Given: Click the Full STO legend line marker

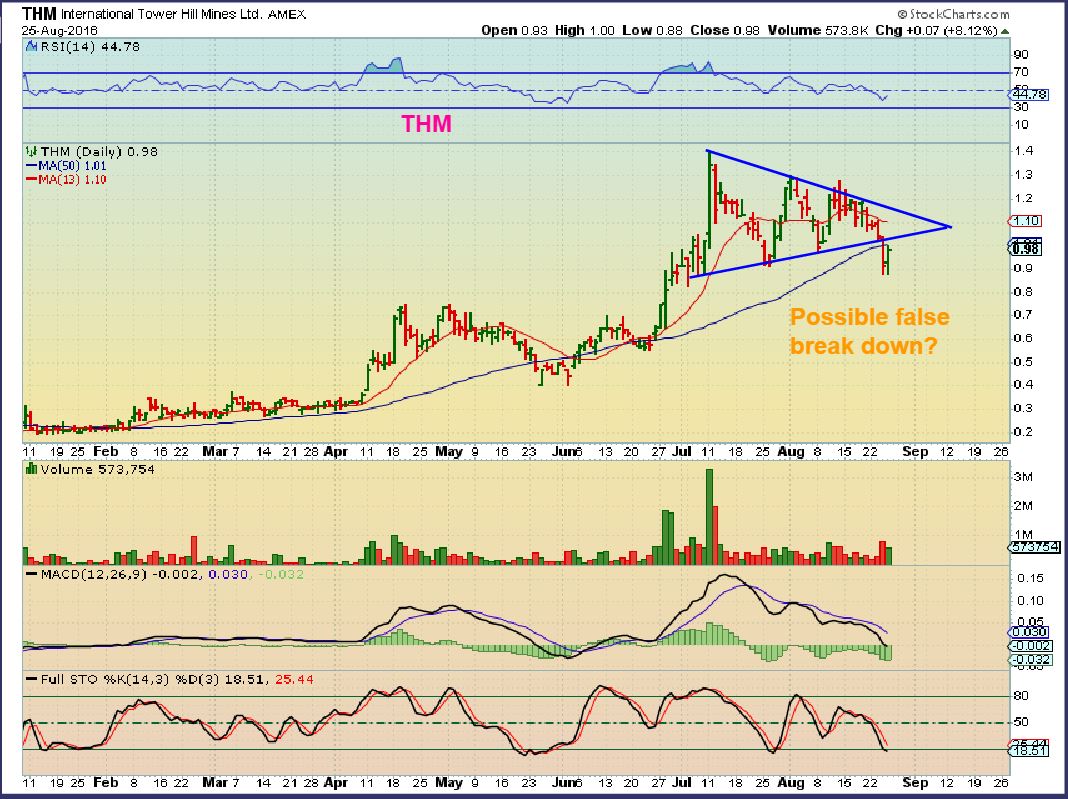Looking at the screenshot, I should tap(31, 679).
